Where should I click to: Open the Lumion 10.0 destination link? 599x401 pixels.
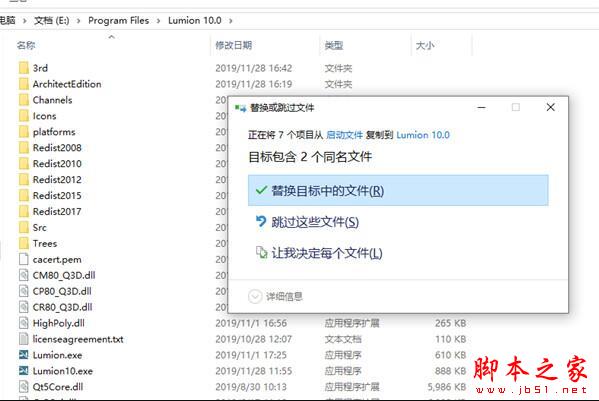[x=423, y=135]
